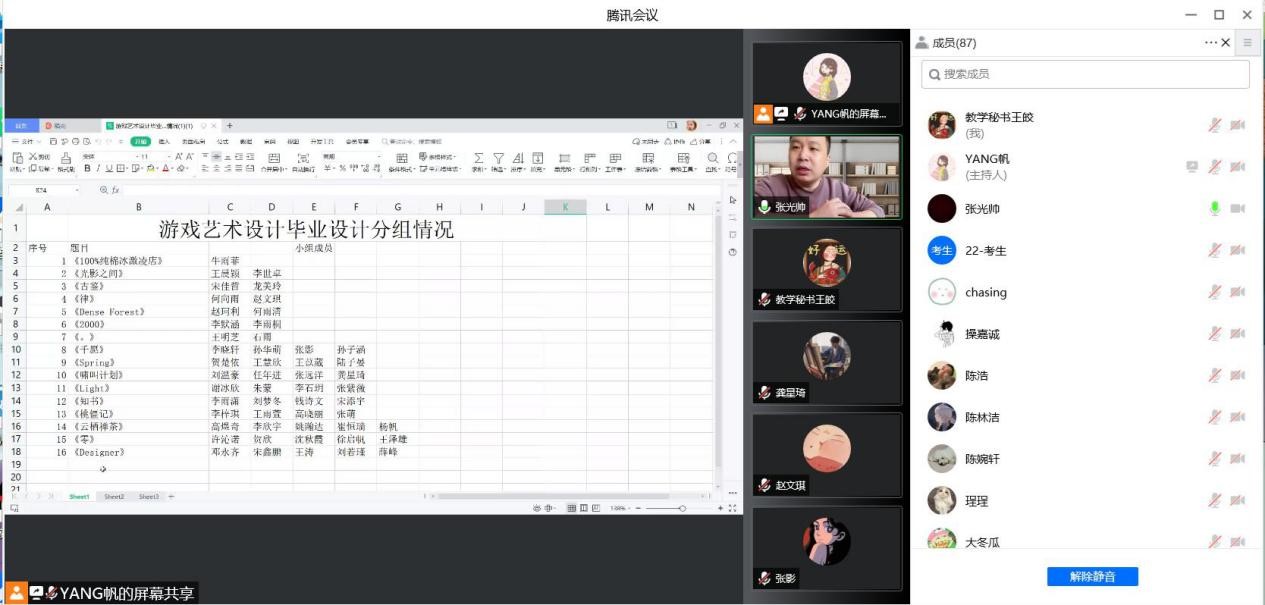Click the 解除静音 unmute button
1265x605 pixels.
coord(1092,576)
